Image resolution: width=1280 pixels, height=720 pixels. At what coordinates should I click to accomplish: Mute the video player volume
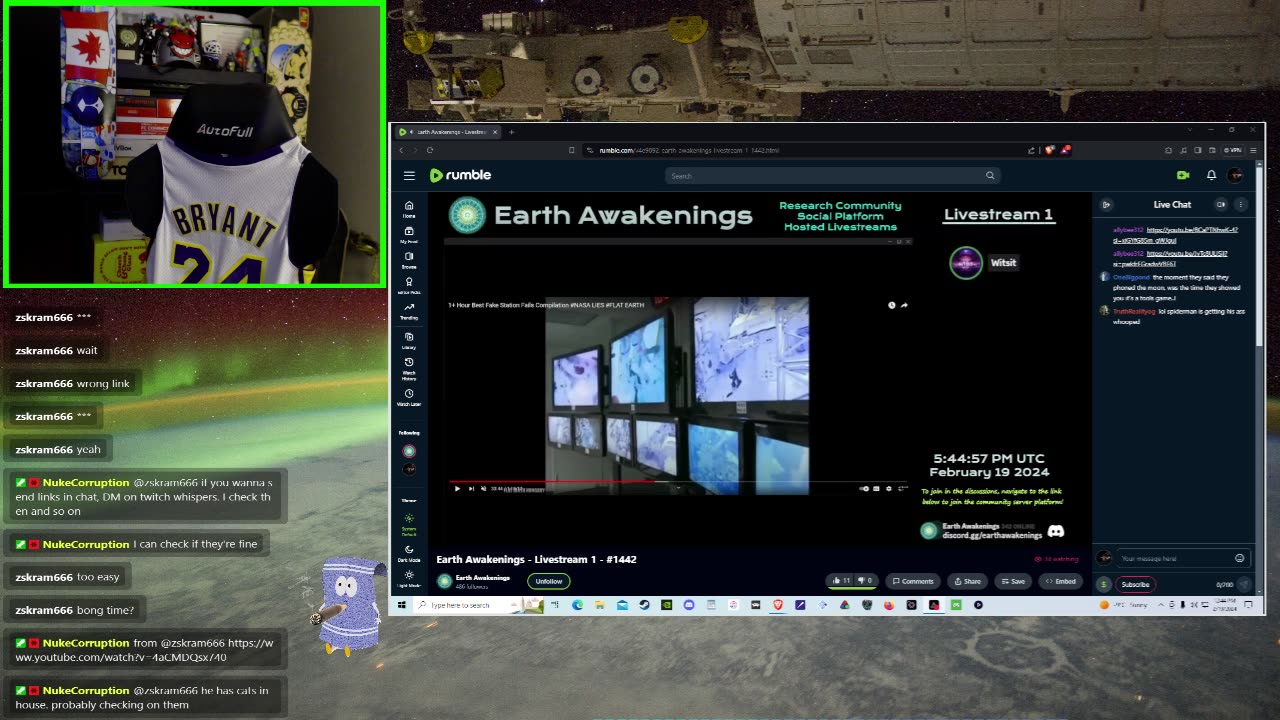coord(483,488)
